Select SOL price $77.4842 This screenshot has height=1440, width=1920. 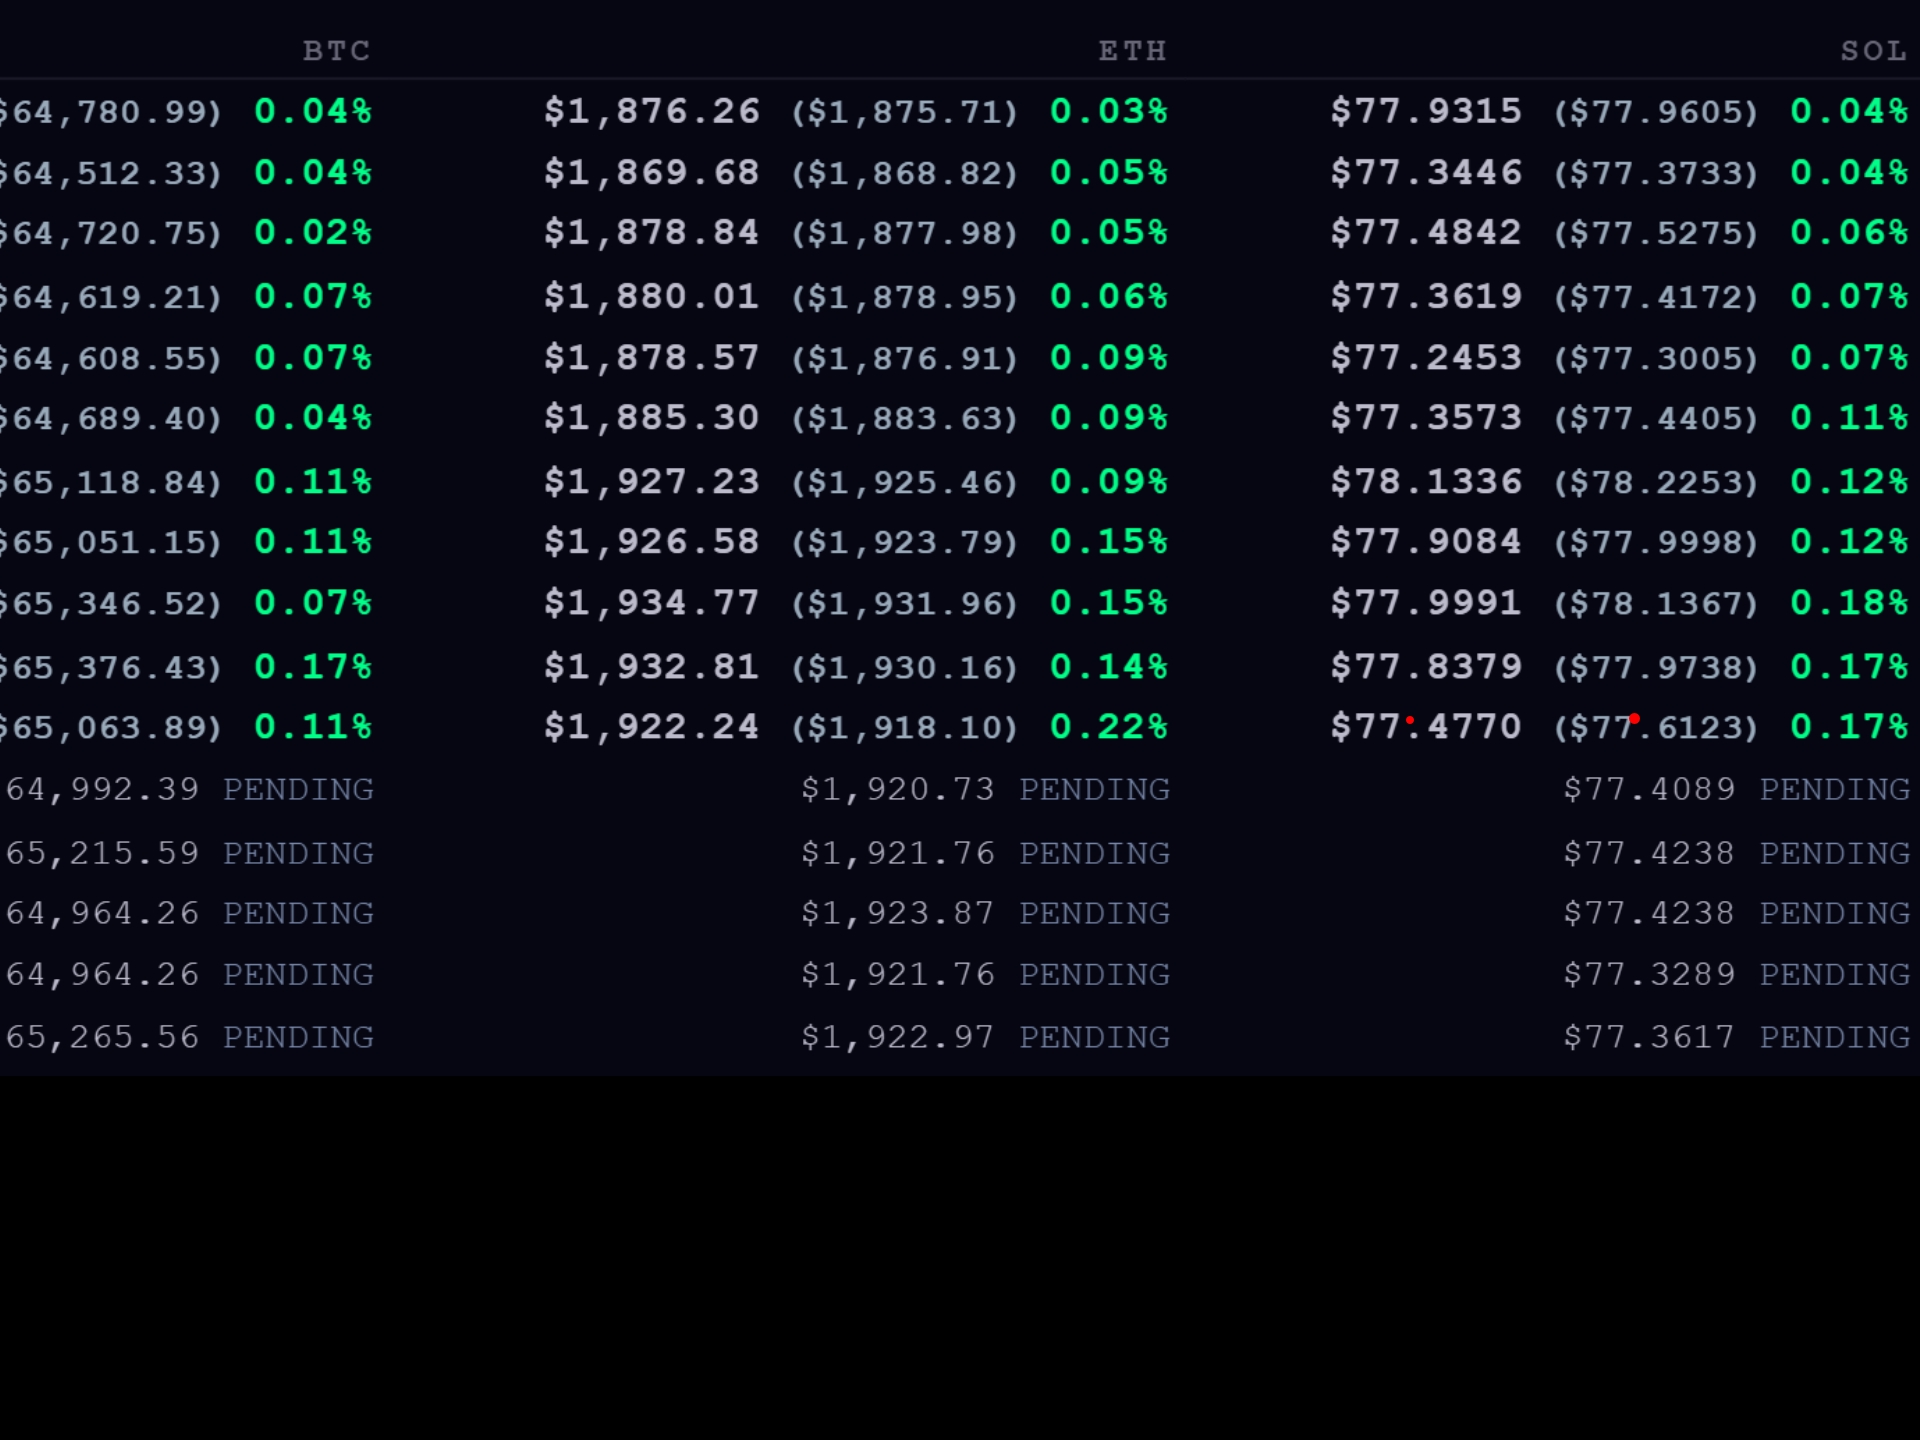click(x=1426, y=232)
